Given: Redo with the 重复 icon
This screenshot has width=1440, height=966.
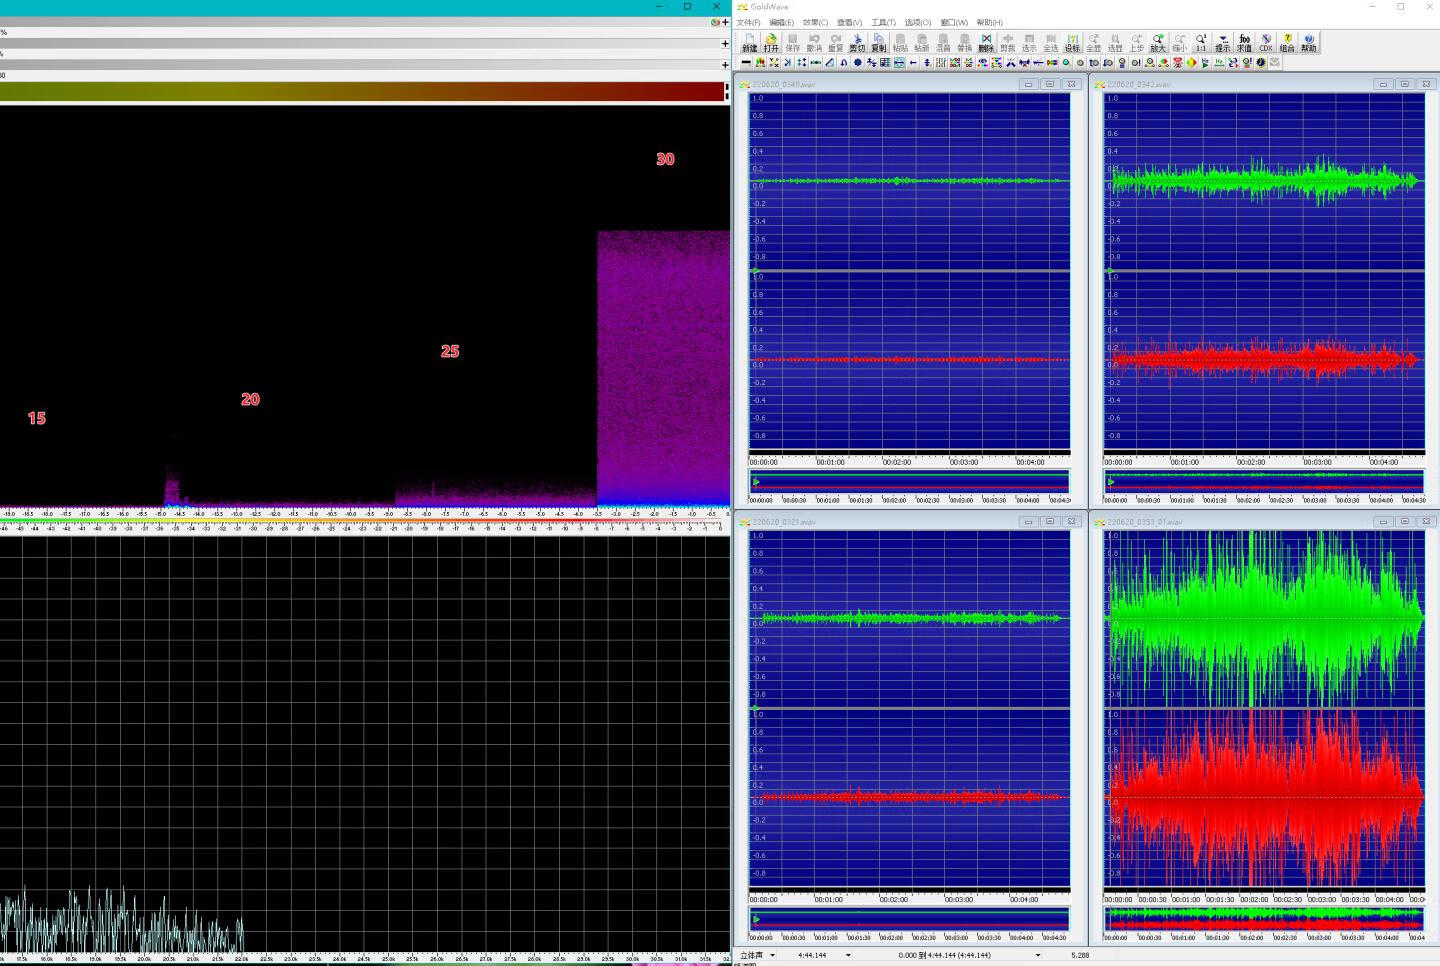Looking at the screenshot, I should 836,43.
